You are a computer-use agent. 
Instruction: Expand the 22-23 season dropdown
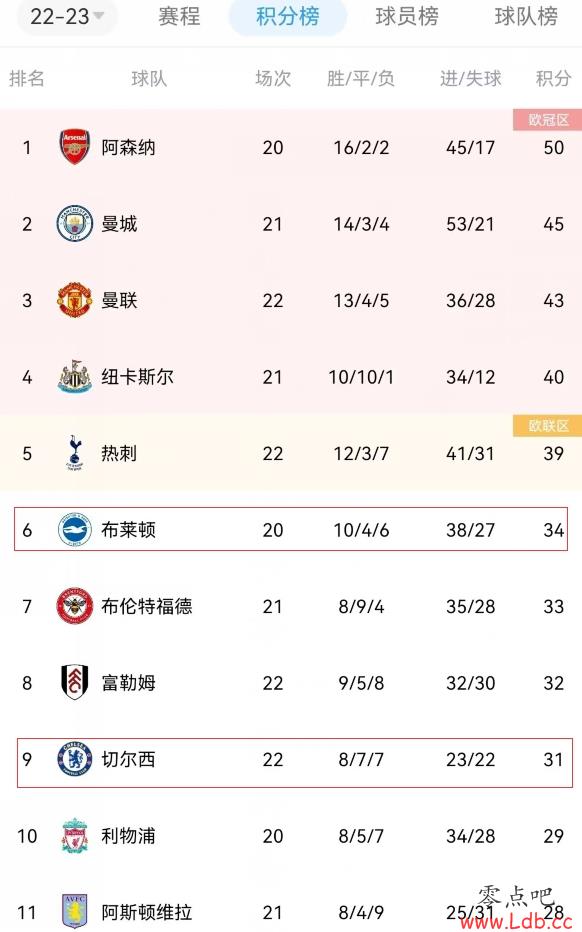(67, 17)
